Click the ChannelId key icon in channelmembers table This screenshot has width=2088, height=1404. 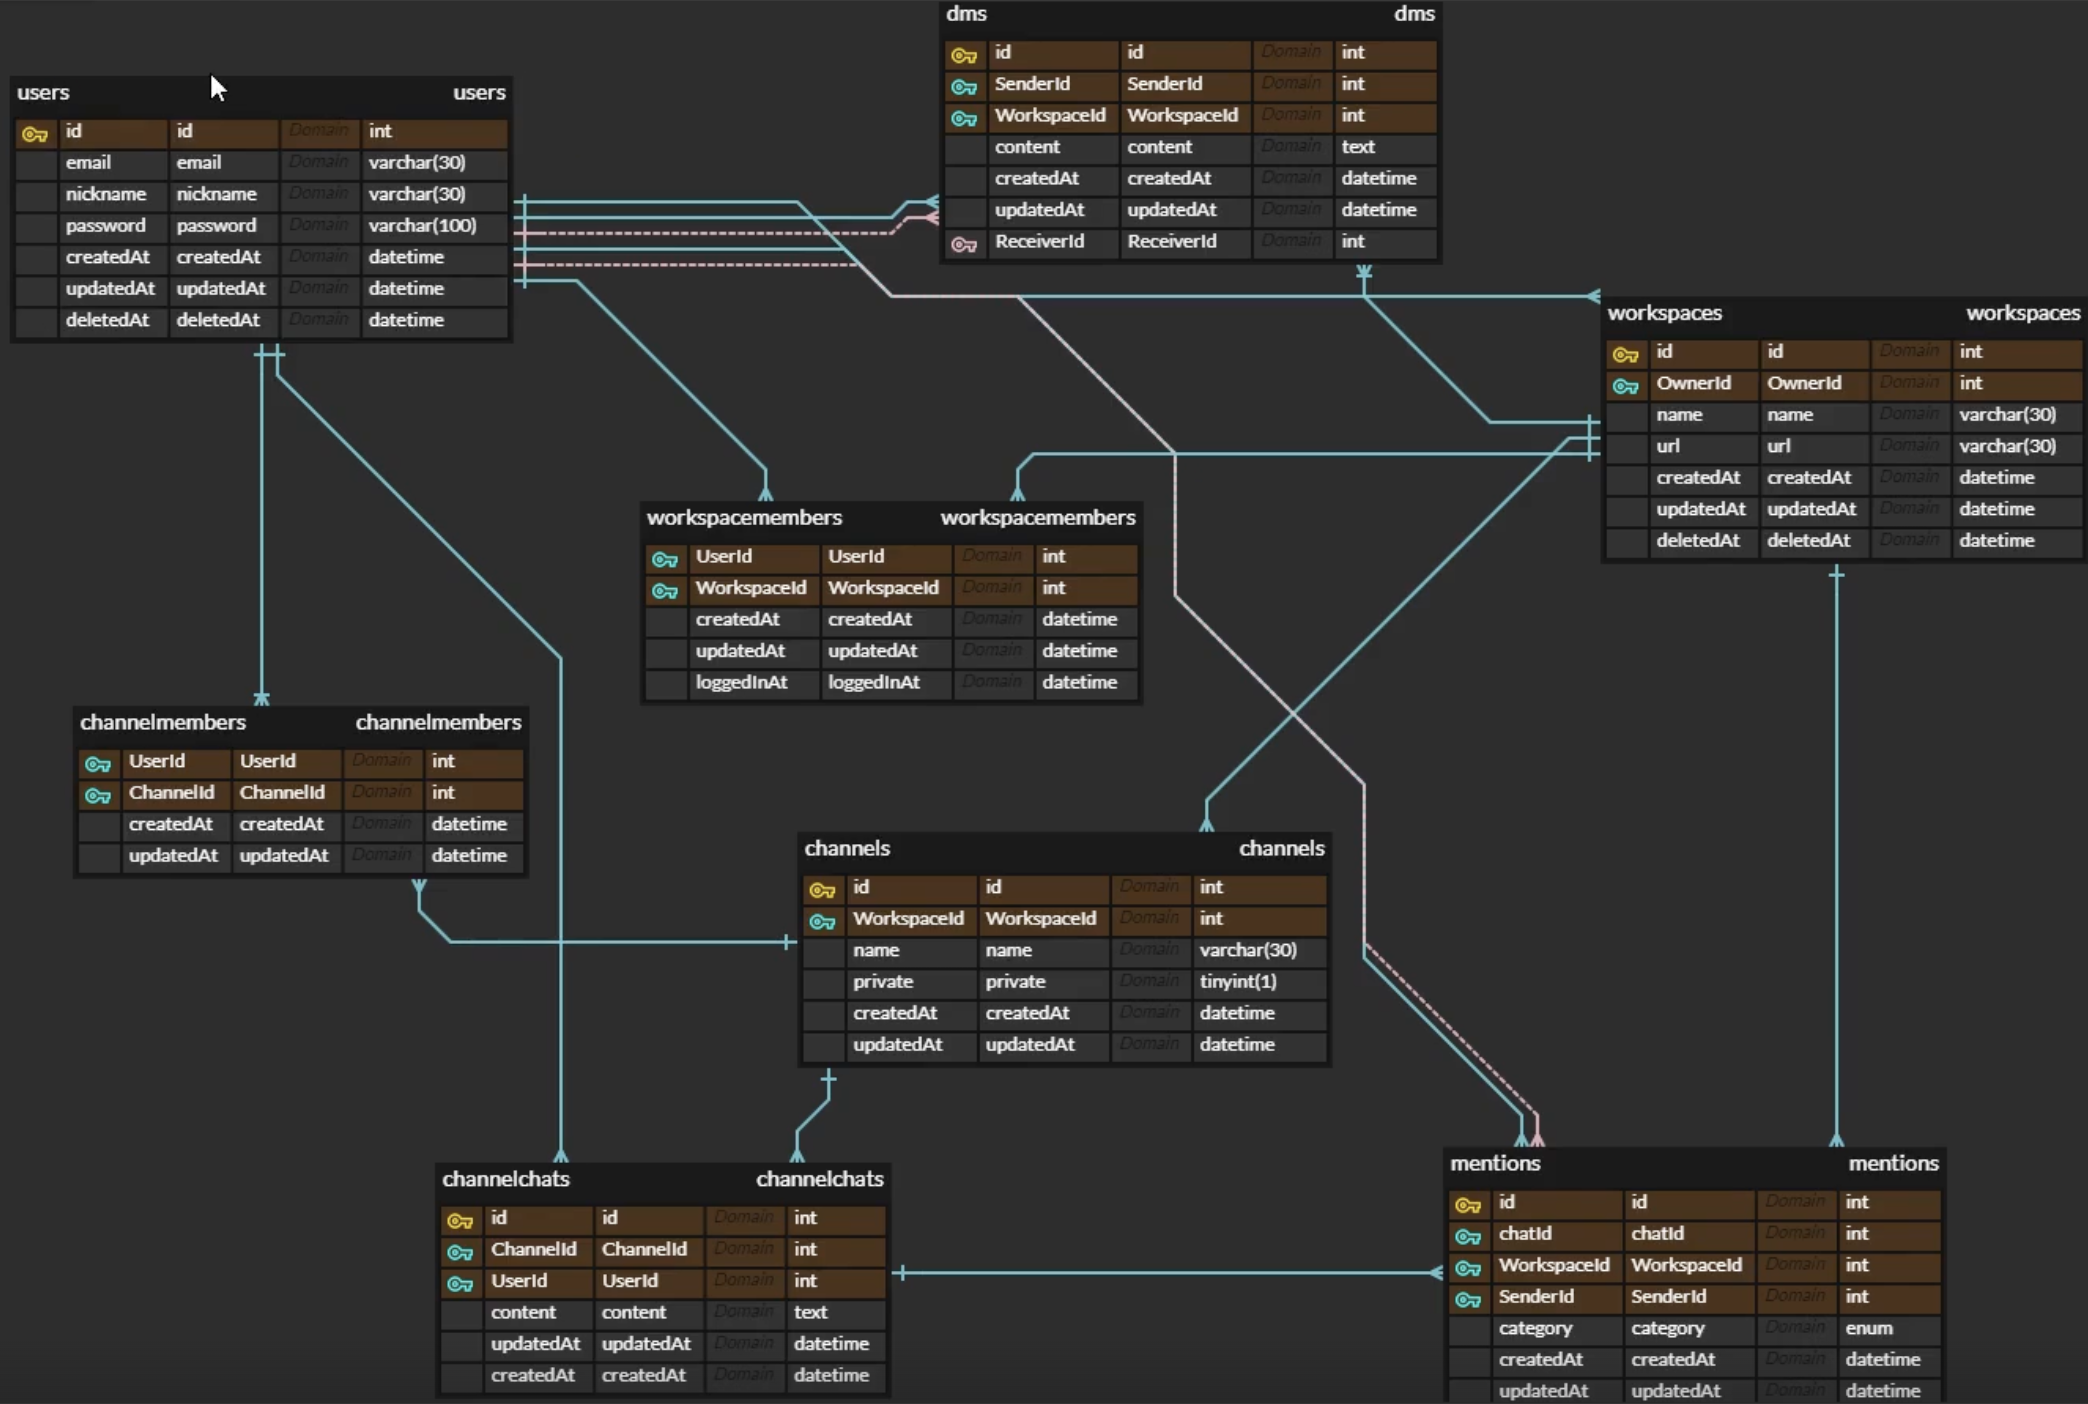click(x=97, y=796)
